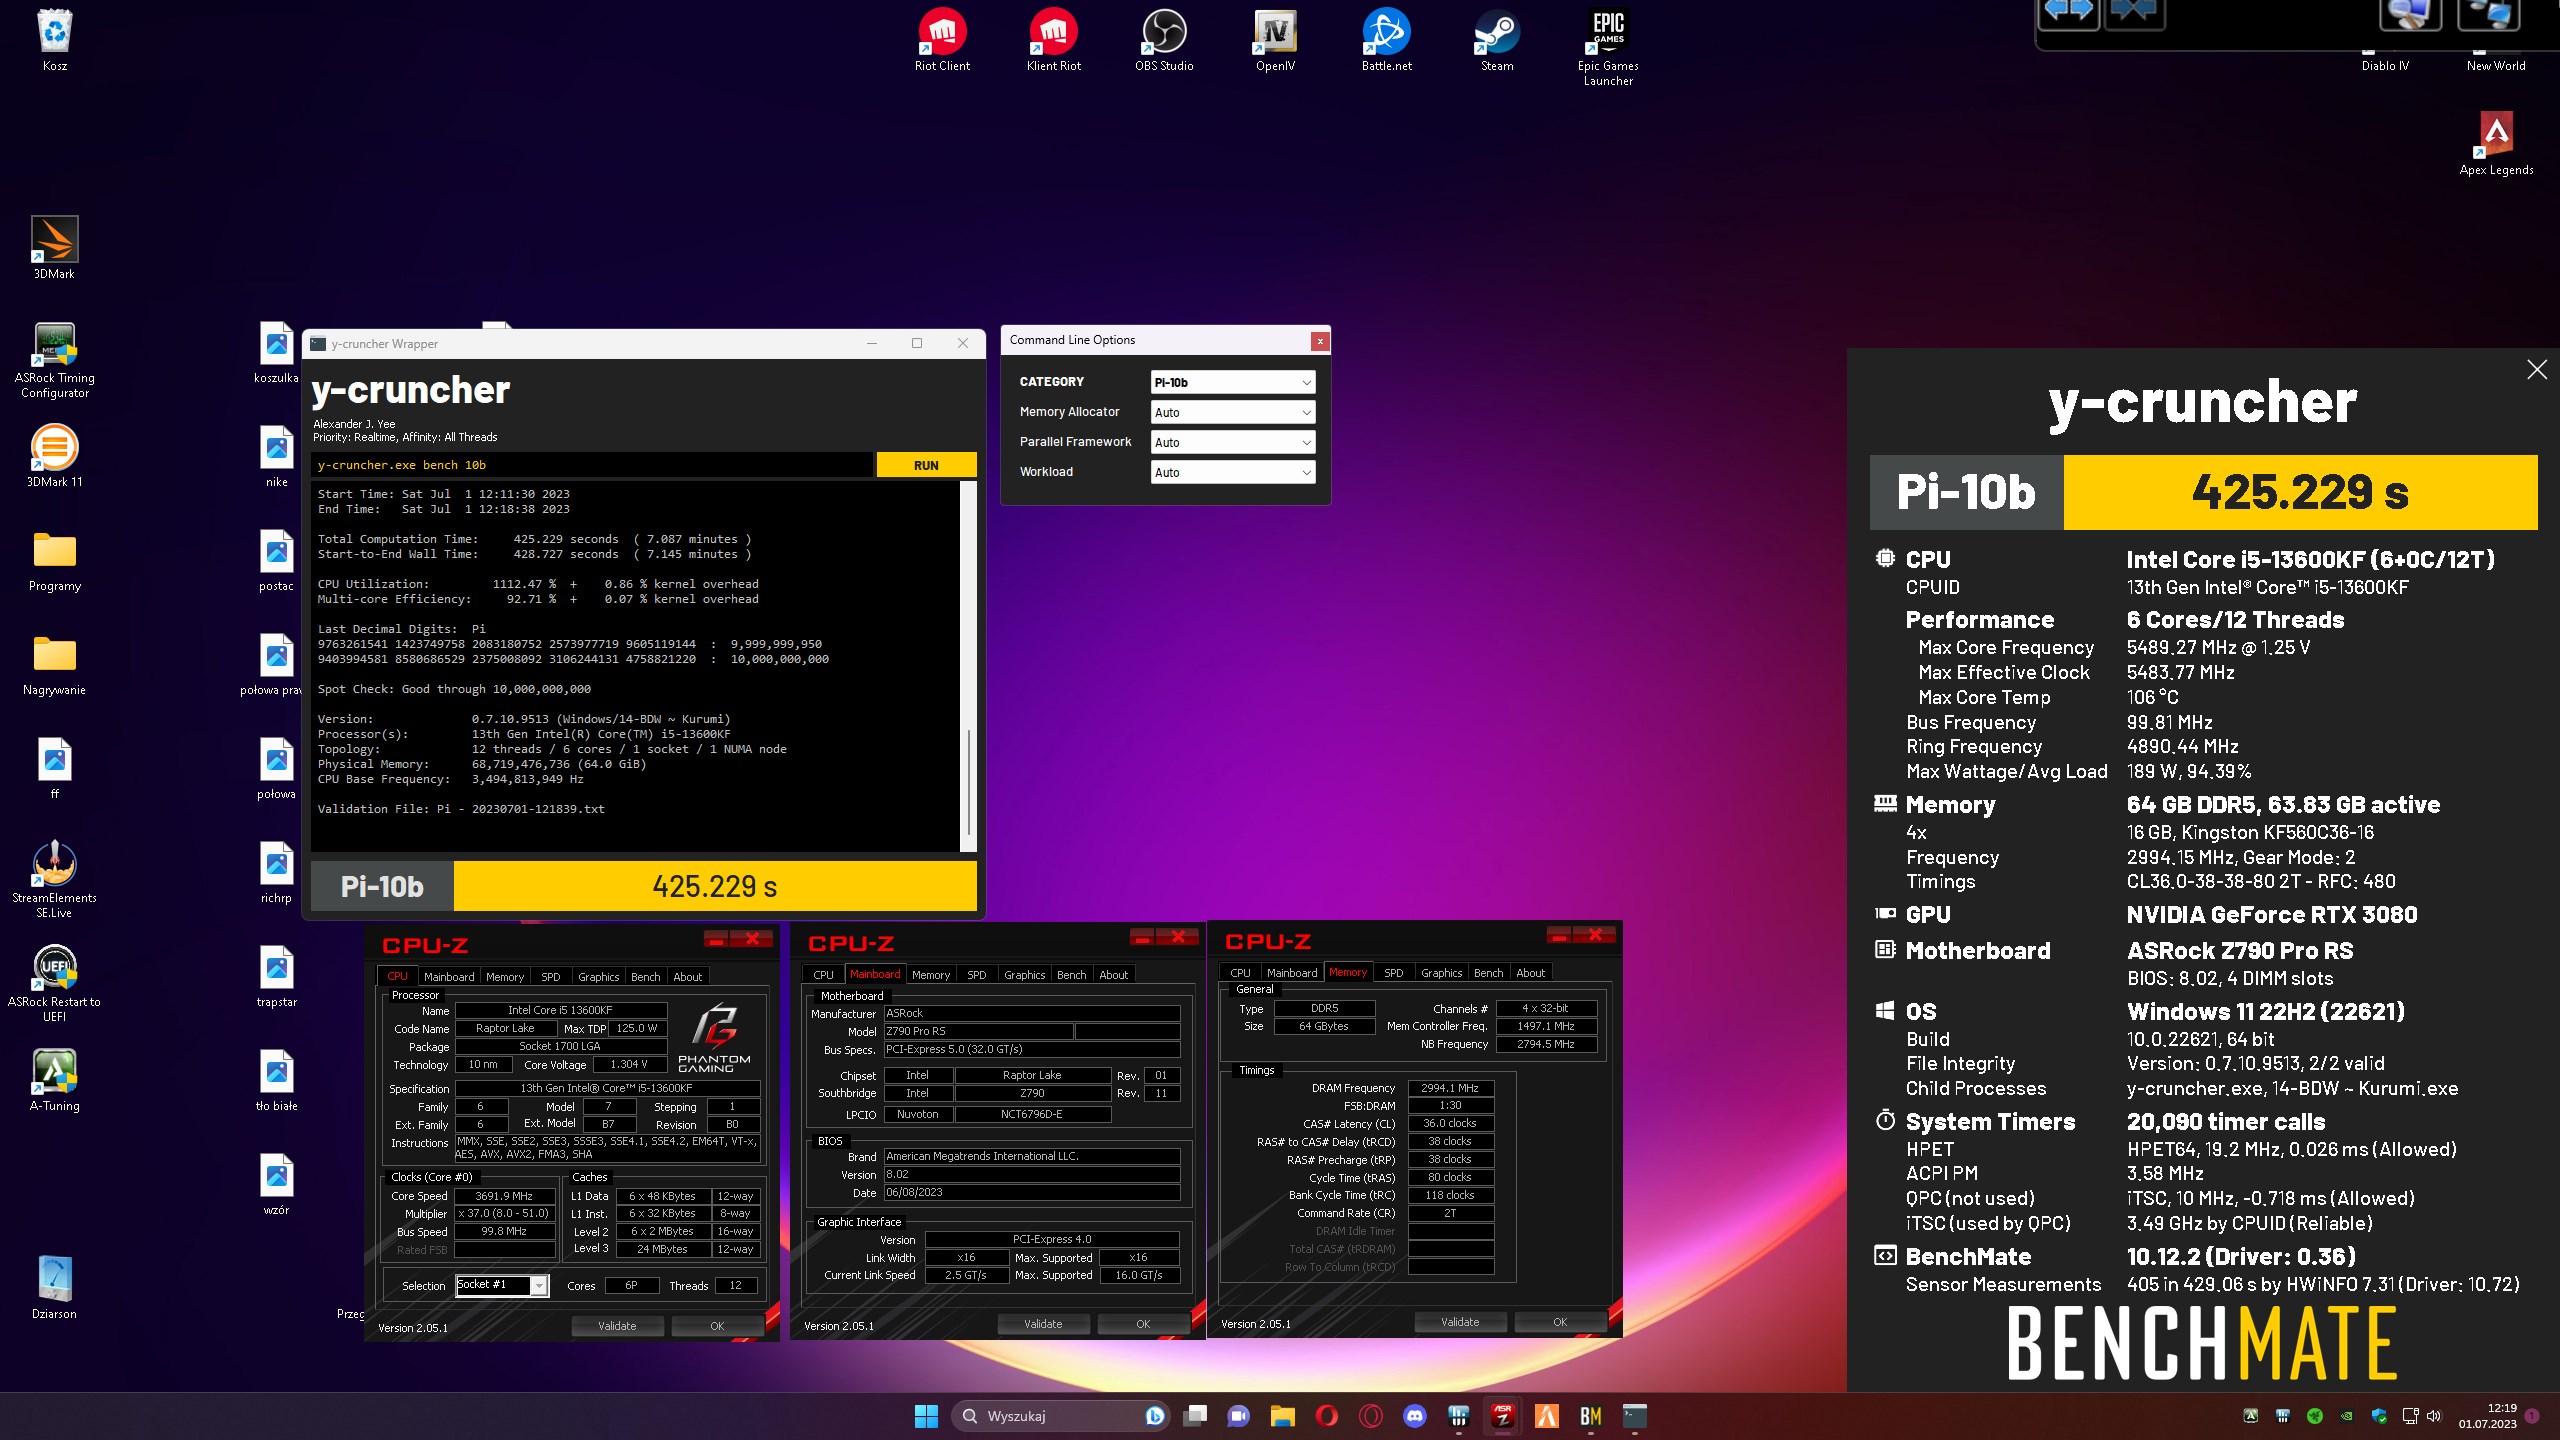Click OK in the right CPU-Z window
This screenshot has width=2560, height=1440.
(1560, 1322)
